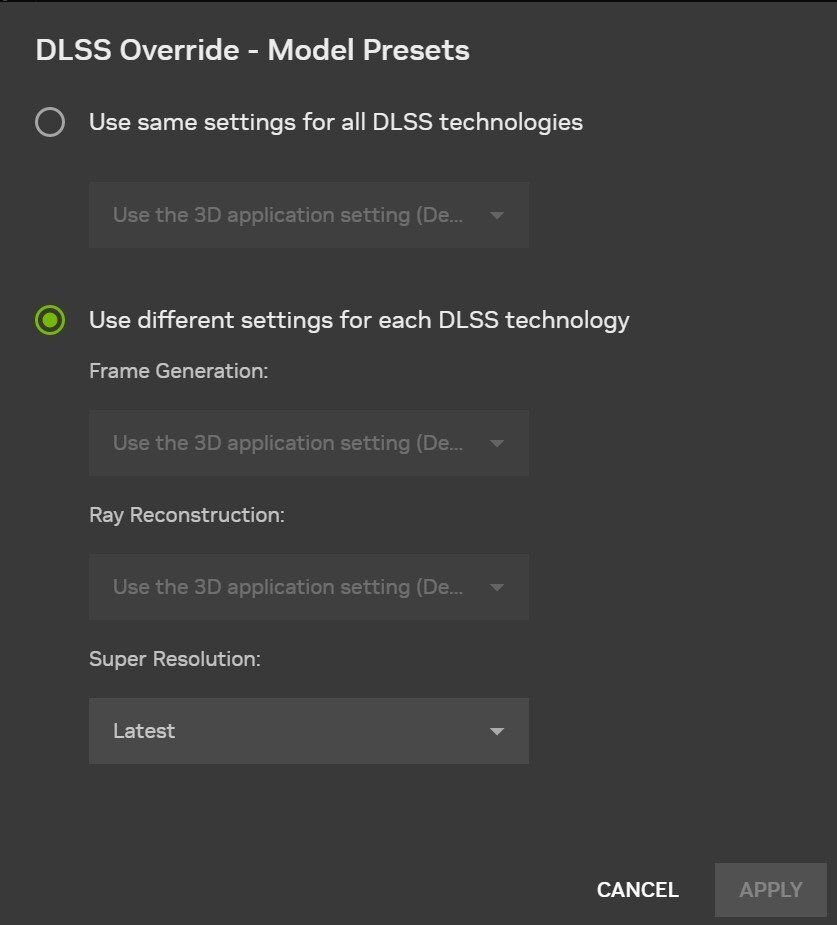Image resolution: width=837 pixels, height=925 pixels.
Task: Click the 'Frame Generation:' label
Action: [179, 371]
